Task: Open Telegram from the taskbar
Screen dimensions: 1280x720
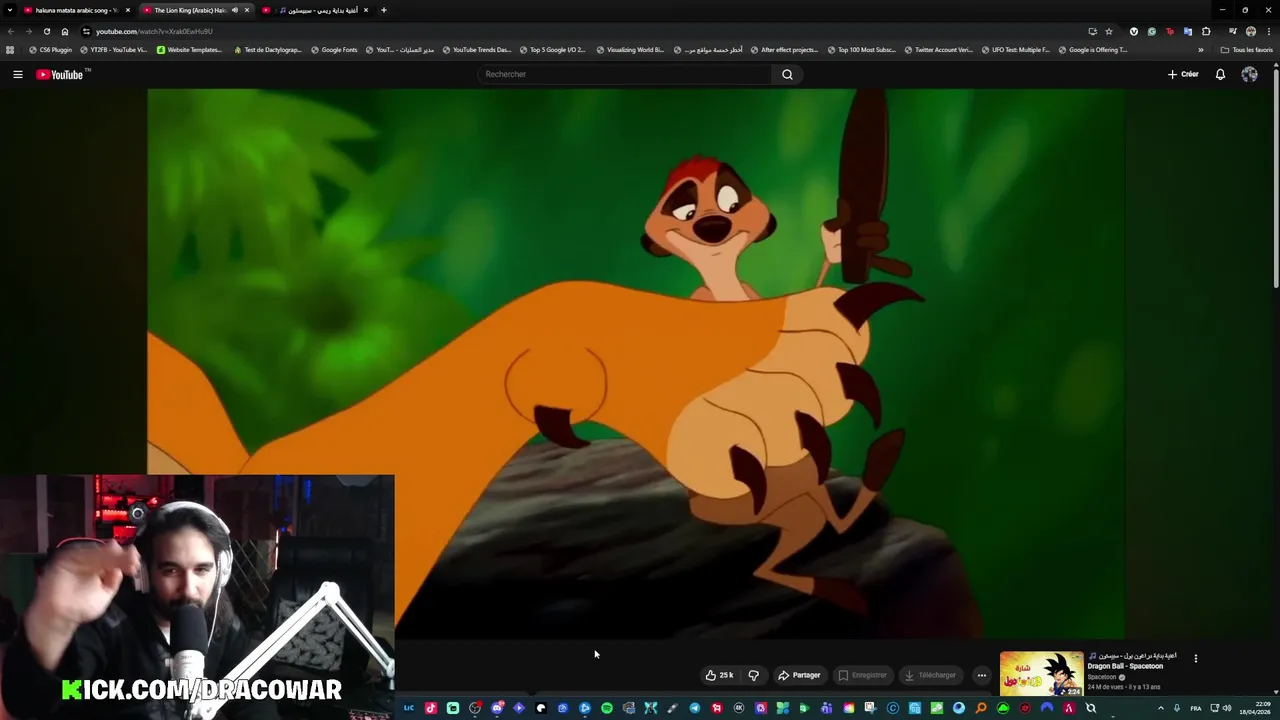Action: tap(694, 708)
